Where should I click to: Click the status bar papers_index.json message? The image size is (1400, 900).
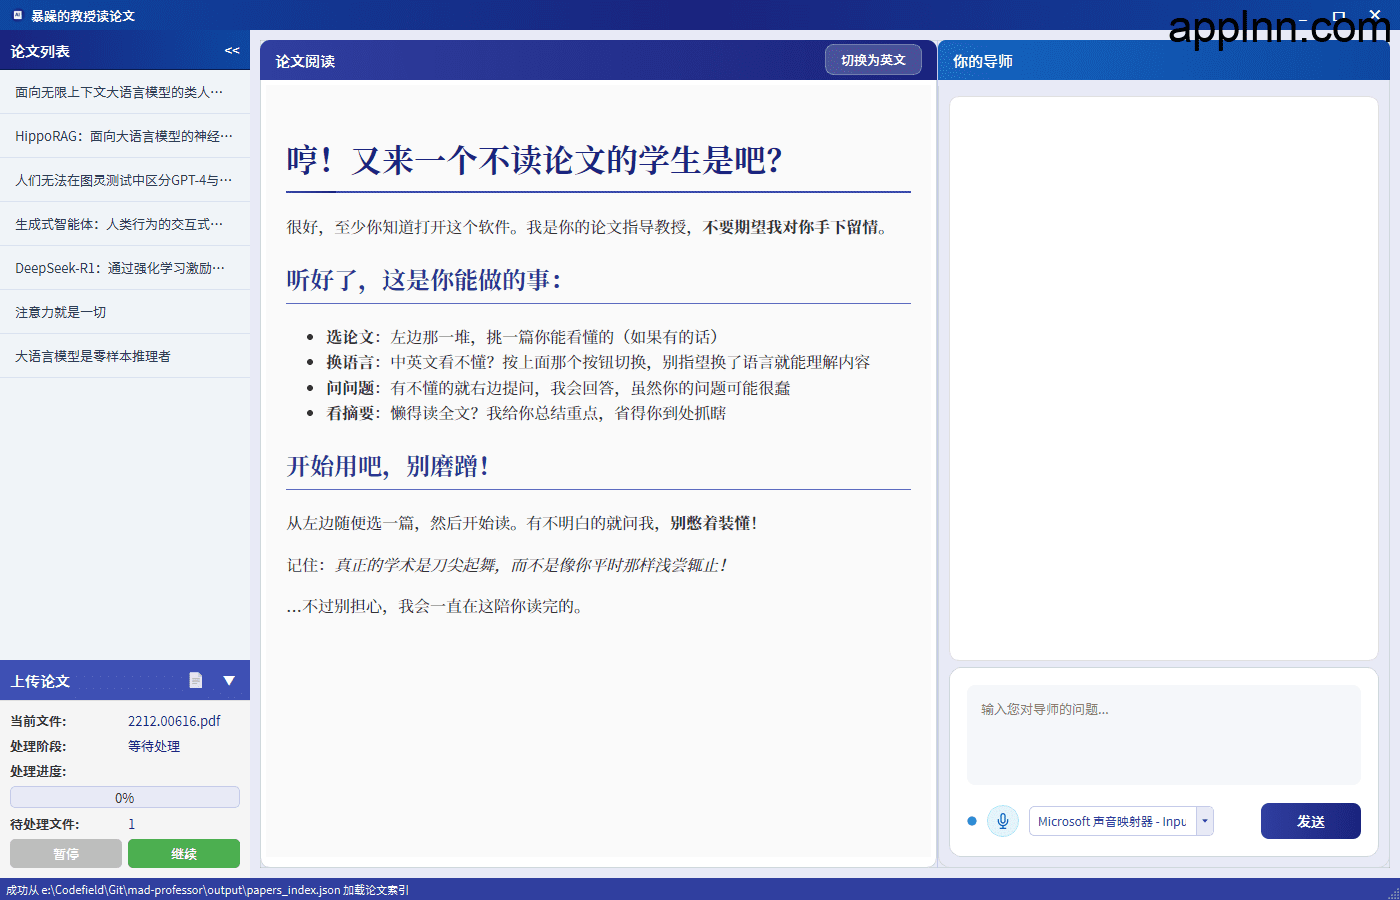tap(207, 890)
